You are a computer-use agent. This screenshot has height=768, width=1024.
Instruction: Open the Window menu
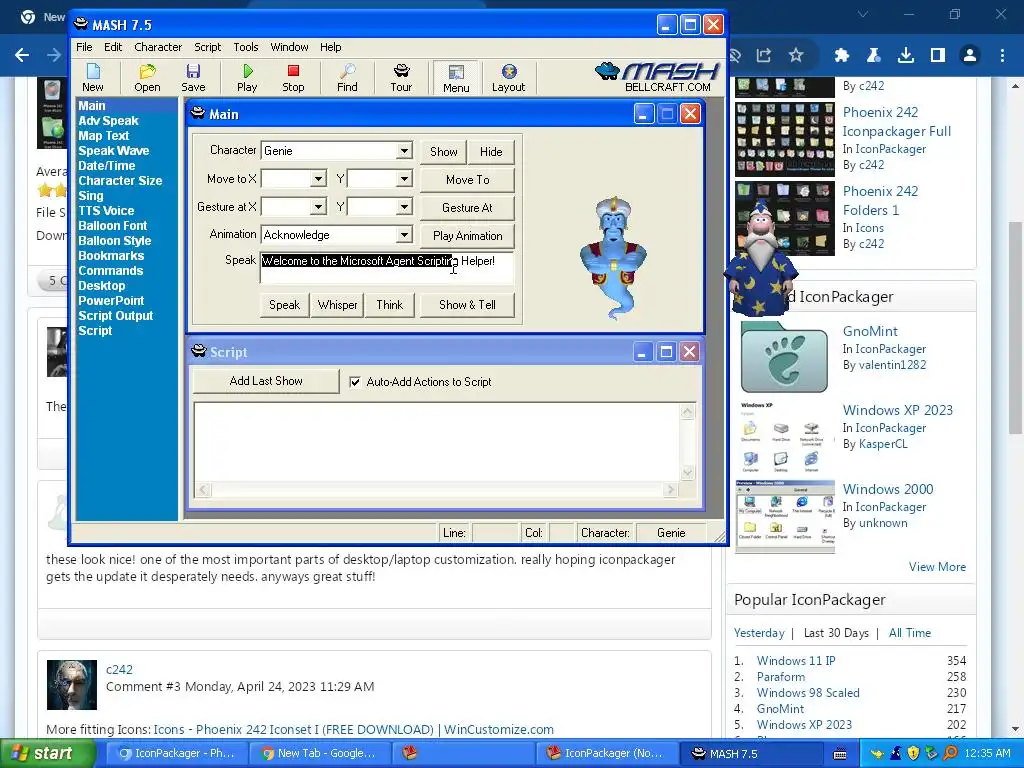(x=289, y=47)
